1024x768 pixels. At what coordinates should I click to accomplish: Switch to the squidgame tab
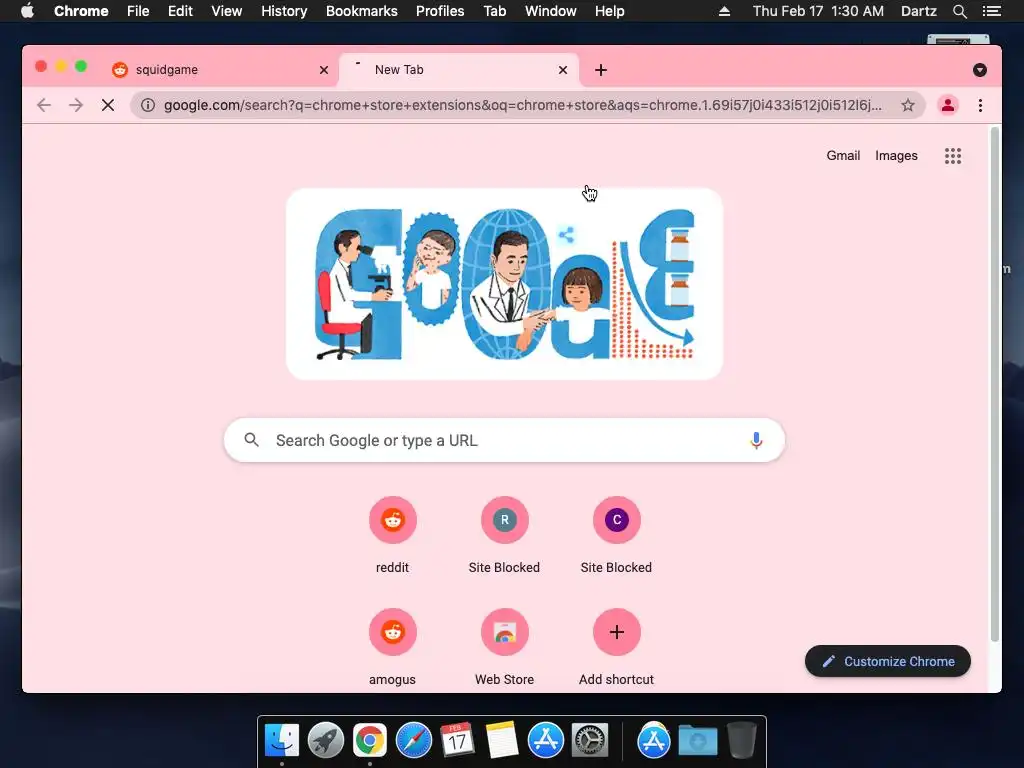pyautogui.click(x=221, y=70)
